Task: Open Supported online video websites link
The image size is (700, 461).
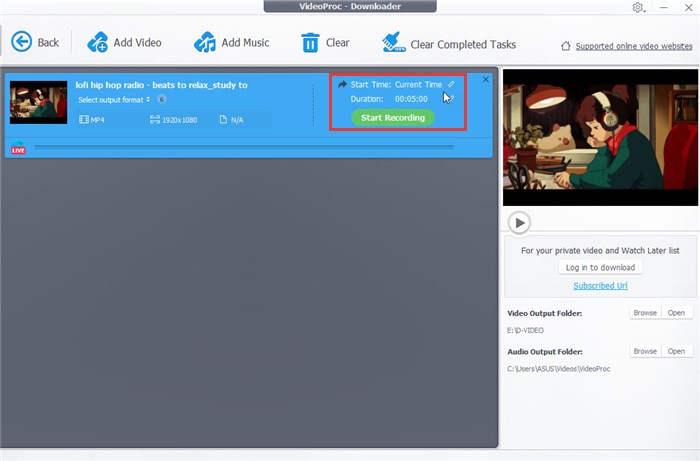Action: point(634,46)
